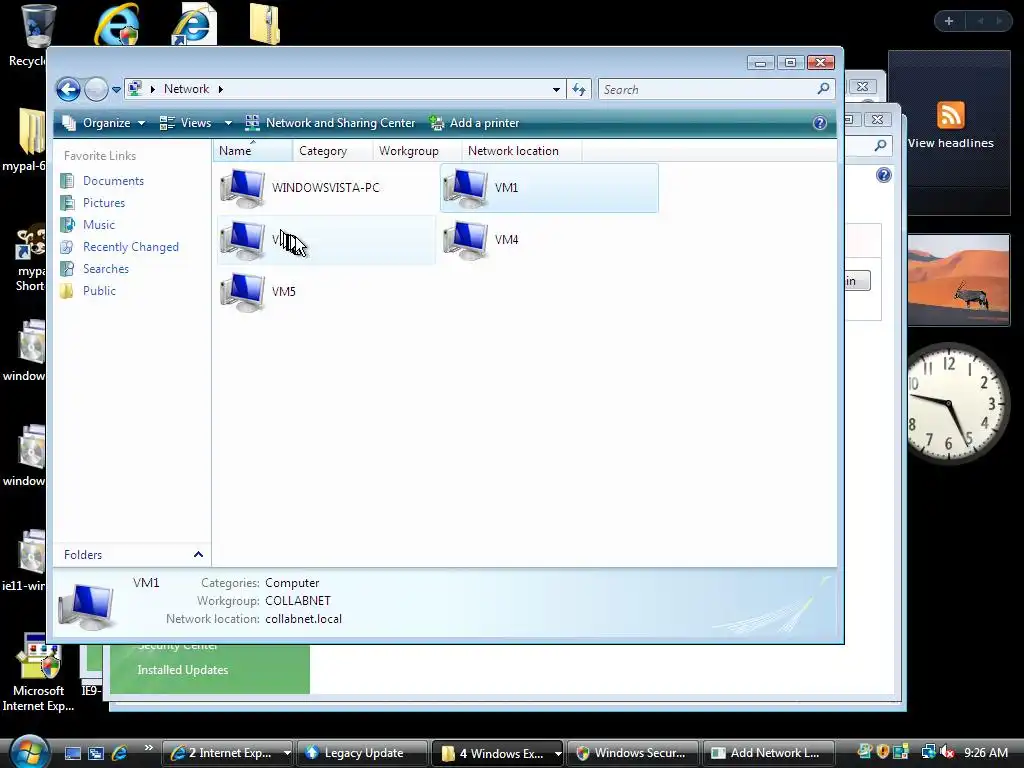The width and height of the screenshot is (1024, 768).
Task: Add gadgets with the sidebar plus button
Action: pyautogui.click(x=949, y=22)
